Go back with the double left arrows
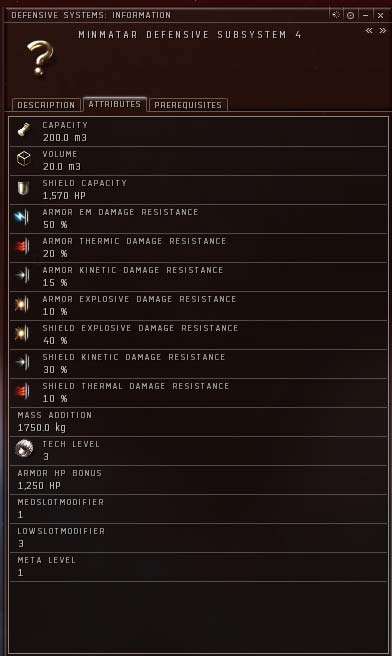The height and width of the screenshot is (656, 392). (369, 31)
